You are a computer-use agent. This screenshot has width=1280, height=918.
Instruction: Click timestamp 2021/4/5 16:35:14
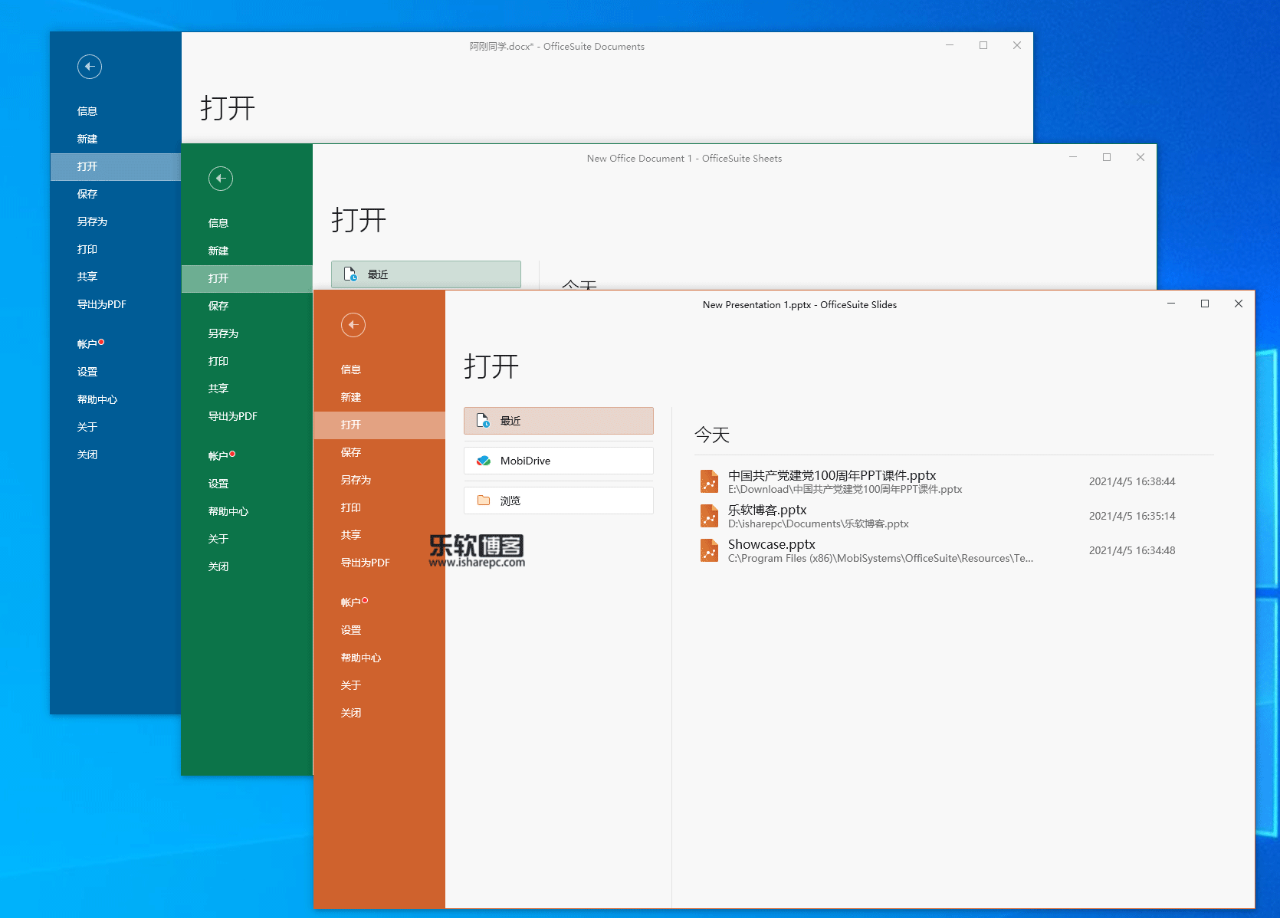(x=1132, y=516)
